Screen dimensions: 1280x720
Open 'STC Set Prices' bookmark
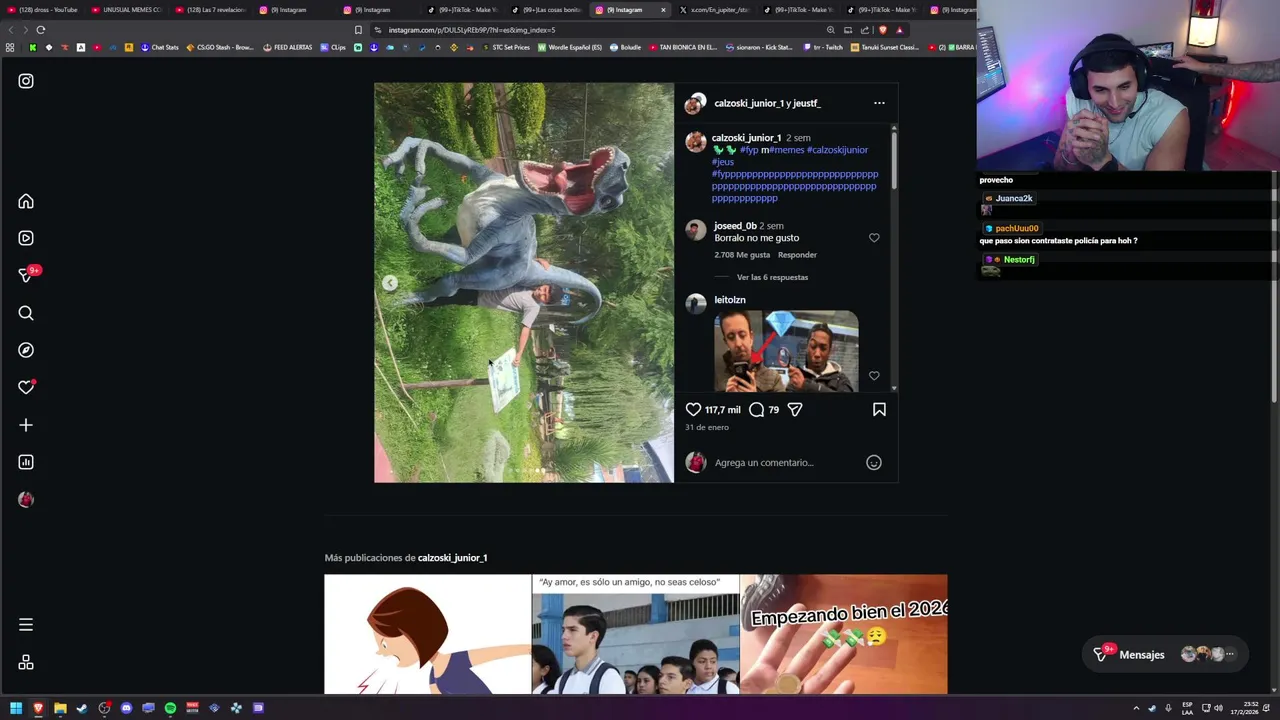tap(506, 47)
